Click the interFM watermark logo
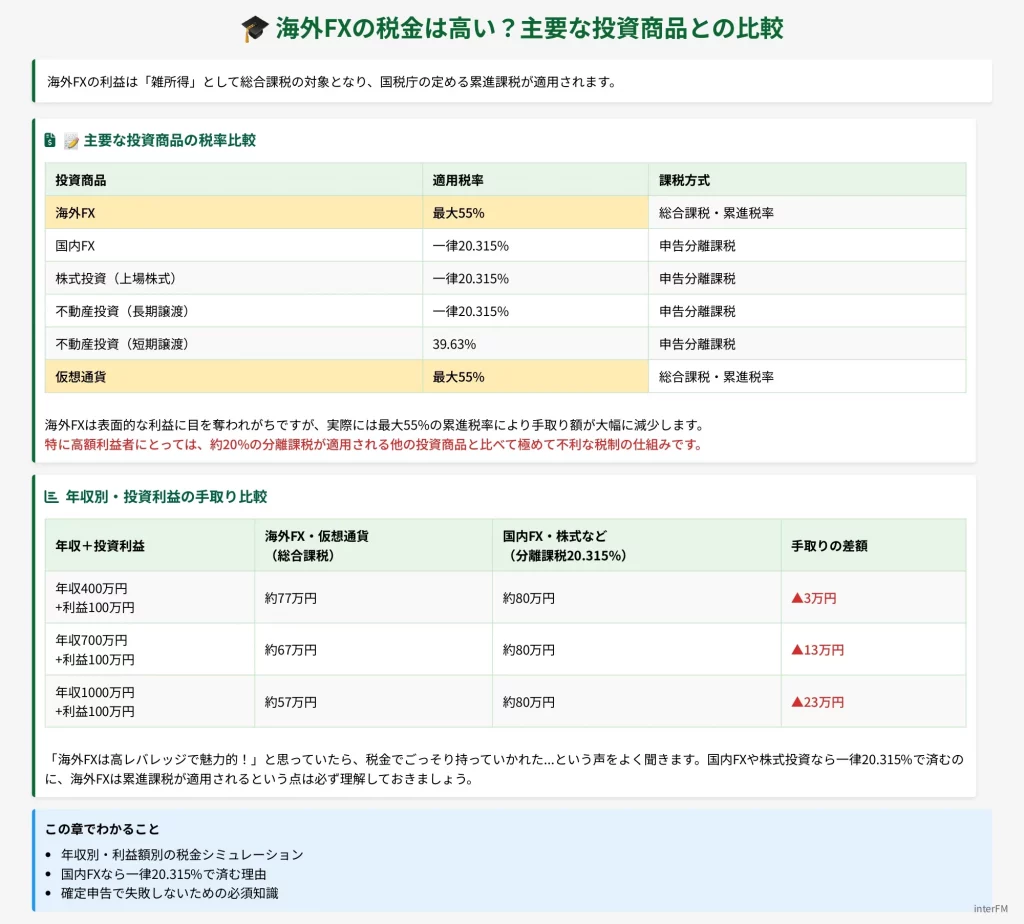Screen dimensions: 1024x924 pos(994,909)
